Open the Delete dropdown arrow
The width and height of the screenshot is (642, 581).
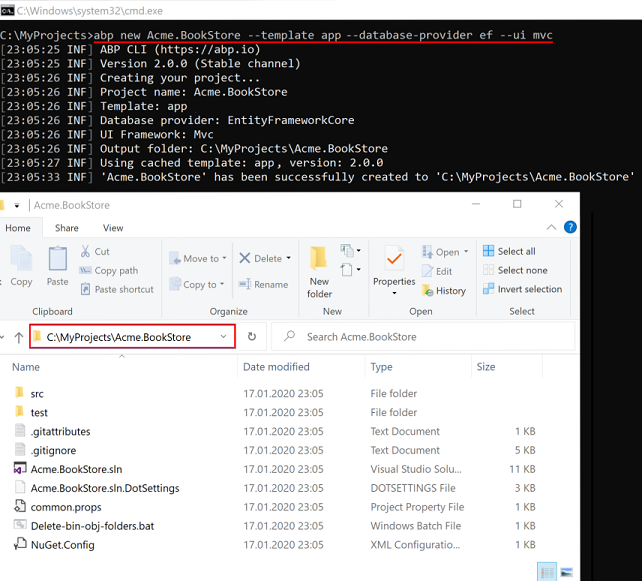tap(288, 259)
